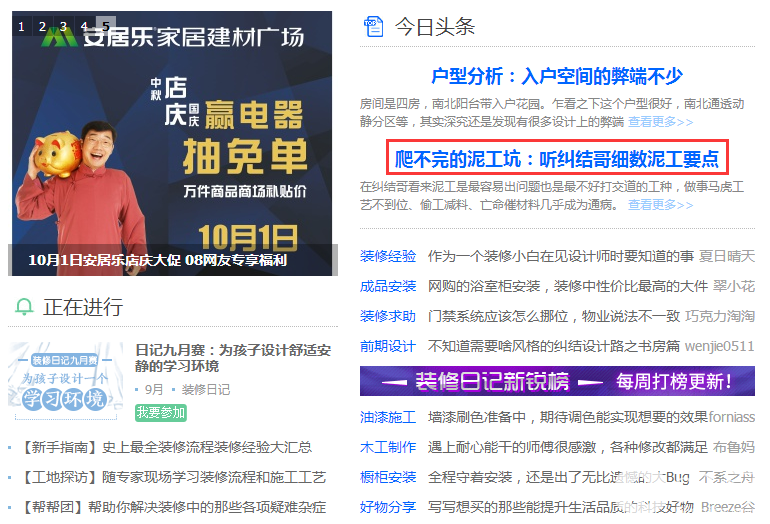Switch carousel to slide 1
This screenshot has width=770, height=524.
click(x=21, y=27)
